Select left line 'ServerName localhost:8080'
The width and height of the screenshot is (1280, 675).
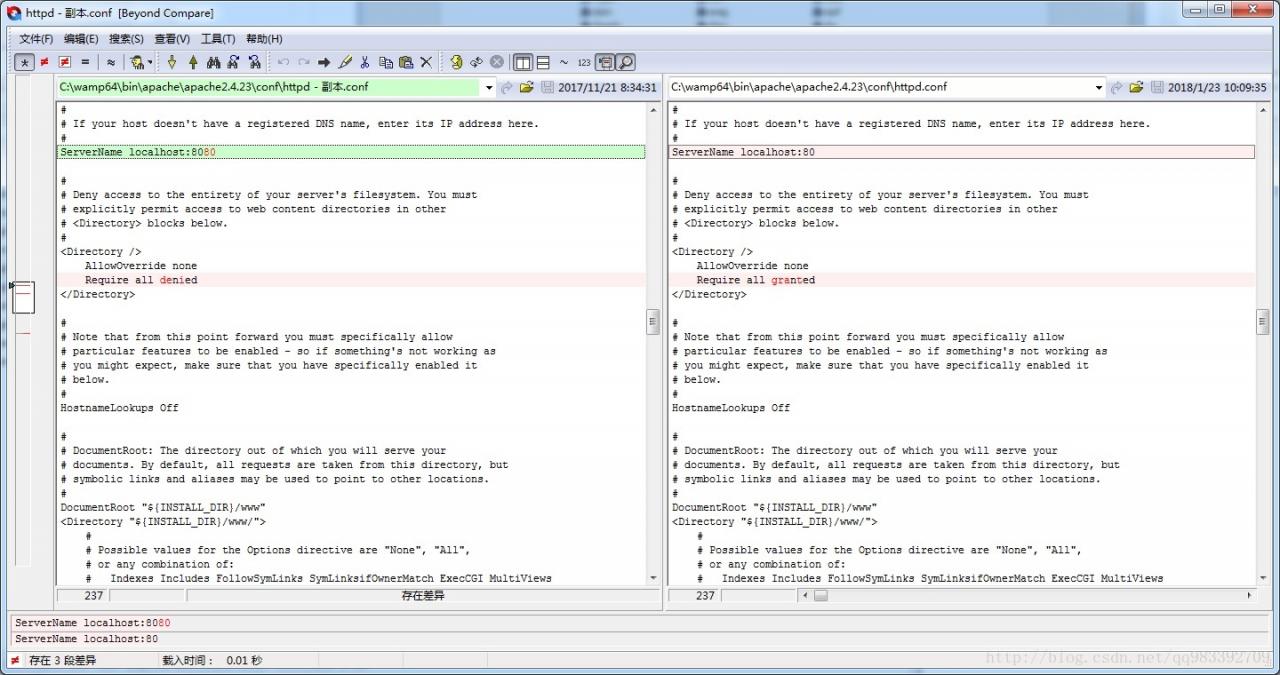350,152
